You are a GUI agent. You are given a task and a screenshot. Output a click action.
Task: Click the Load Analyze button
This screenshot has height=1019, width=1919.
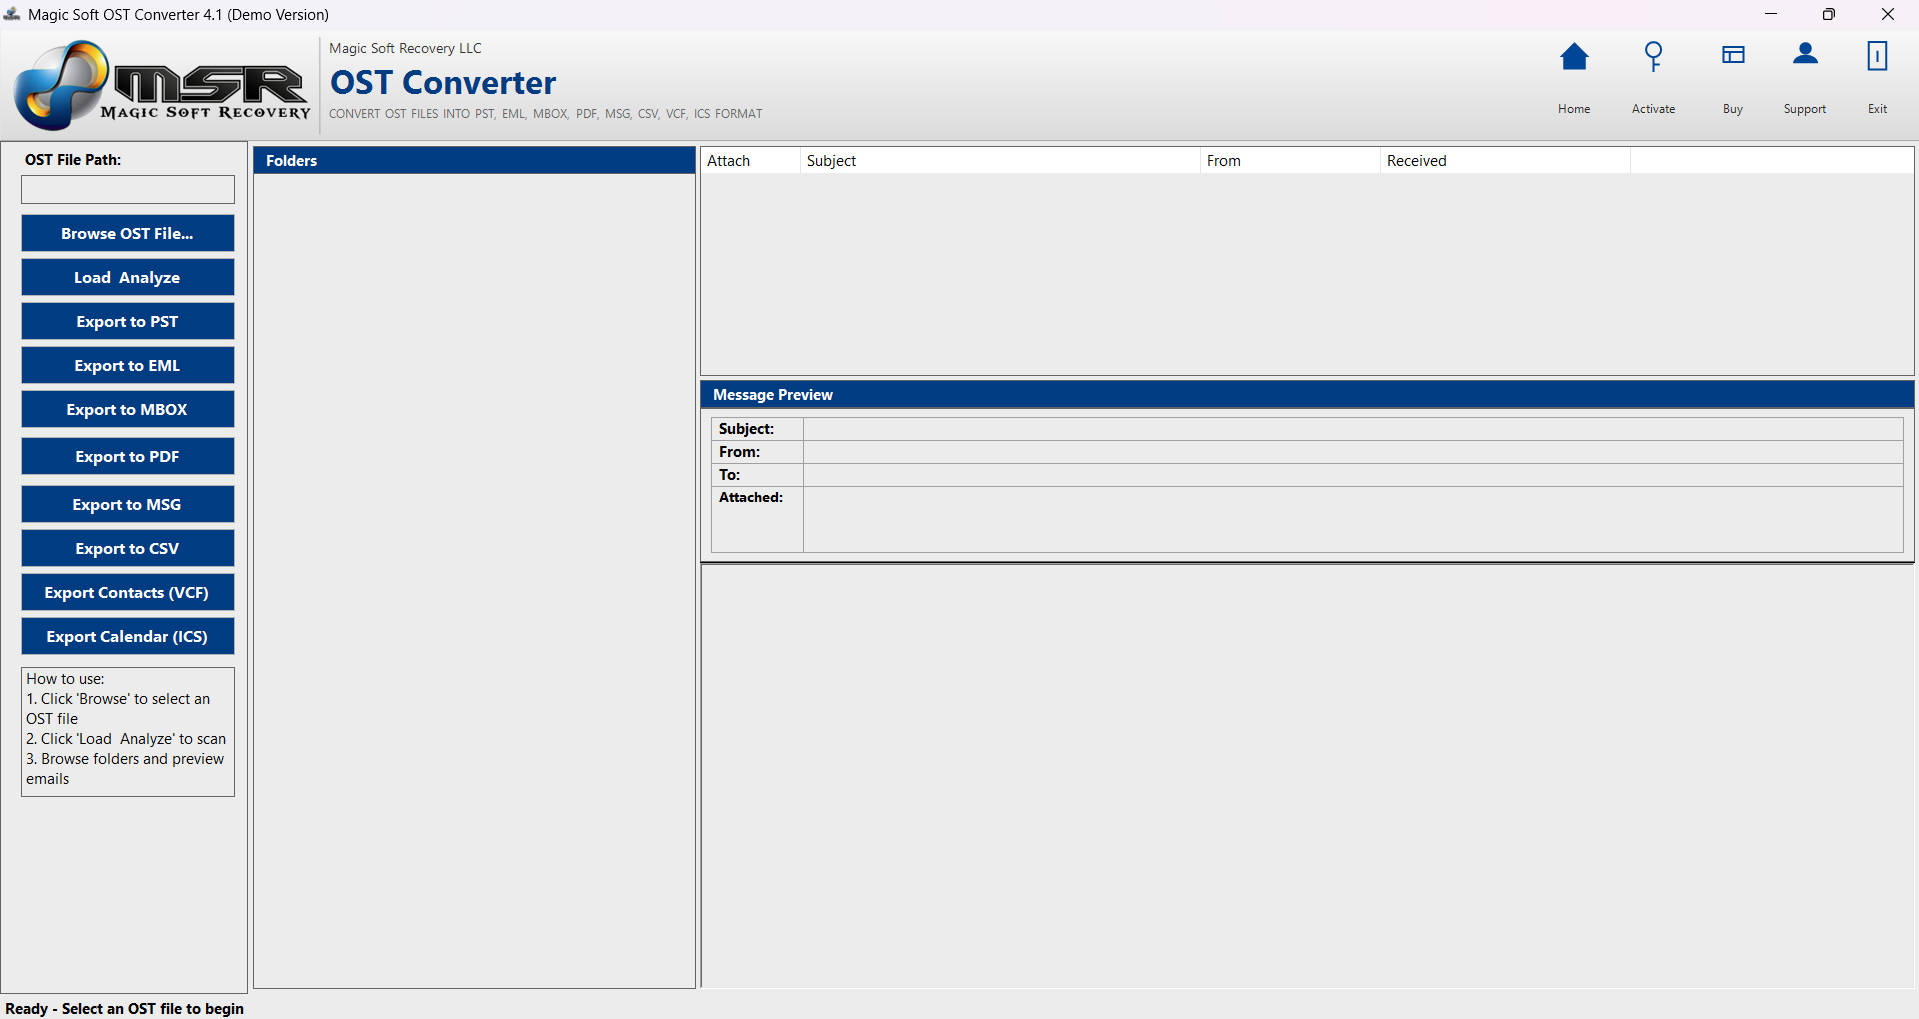coord(128,277)
